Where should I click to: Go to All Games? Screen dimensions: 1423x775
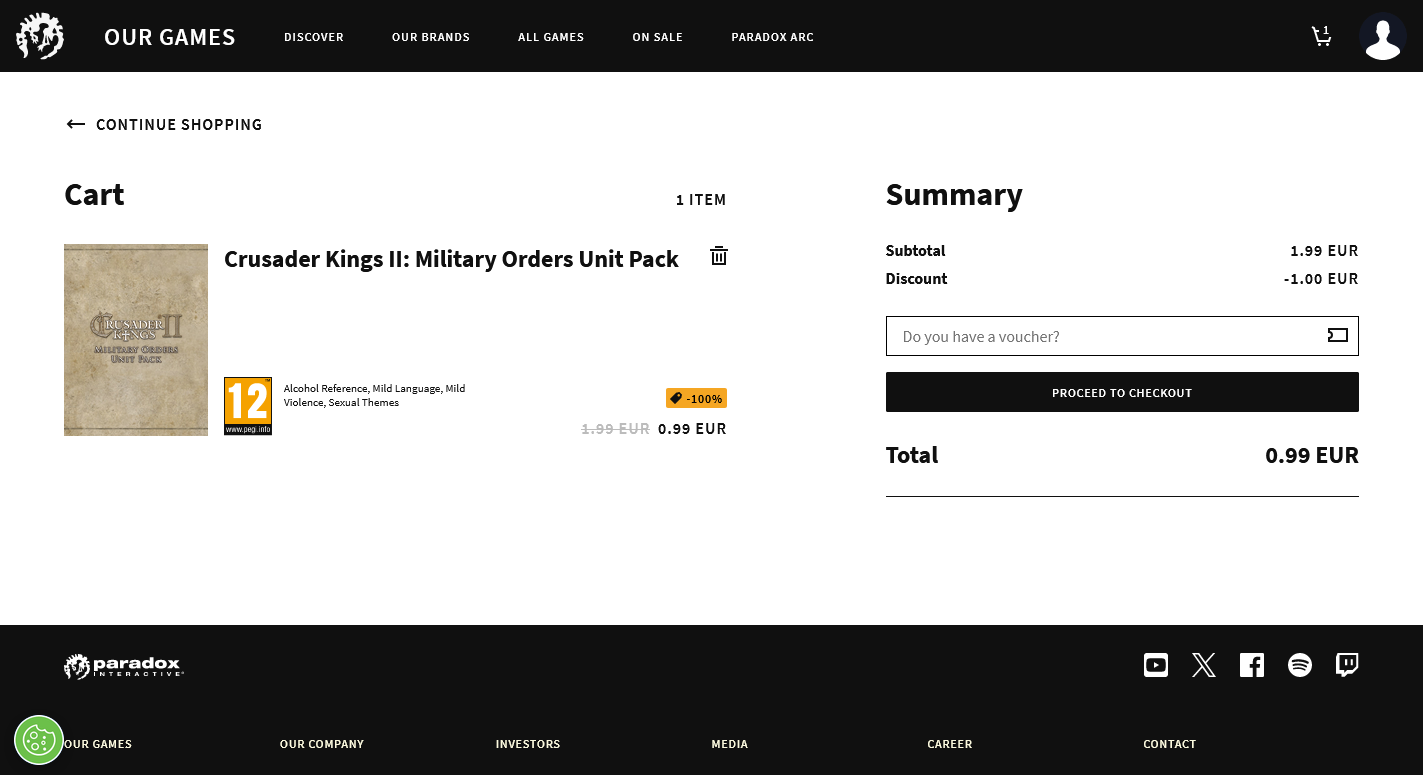click(x=550, y=37)
